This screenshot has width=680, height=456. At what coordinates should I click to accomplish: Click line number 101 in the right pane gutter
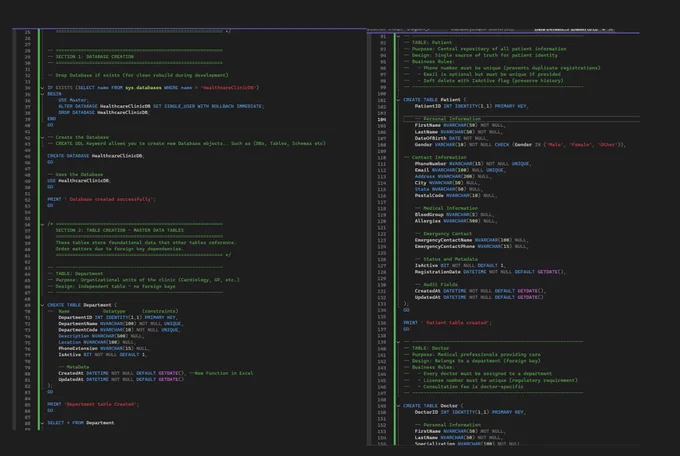(x=382, y=100)
